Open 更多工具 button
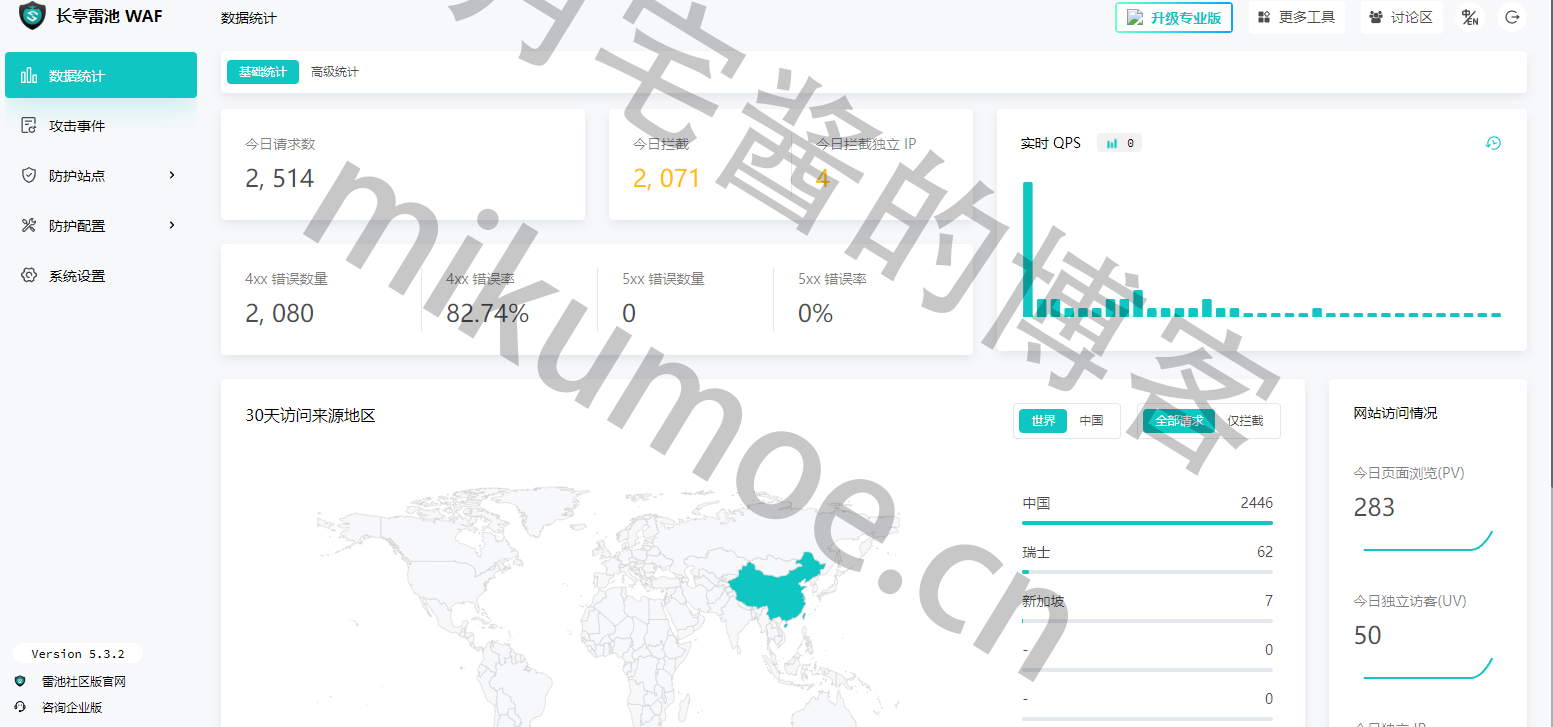Image resolution: width=1553 pixels, height=727 pixels. click(x=1297, y=17)
